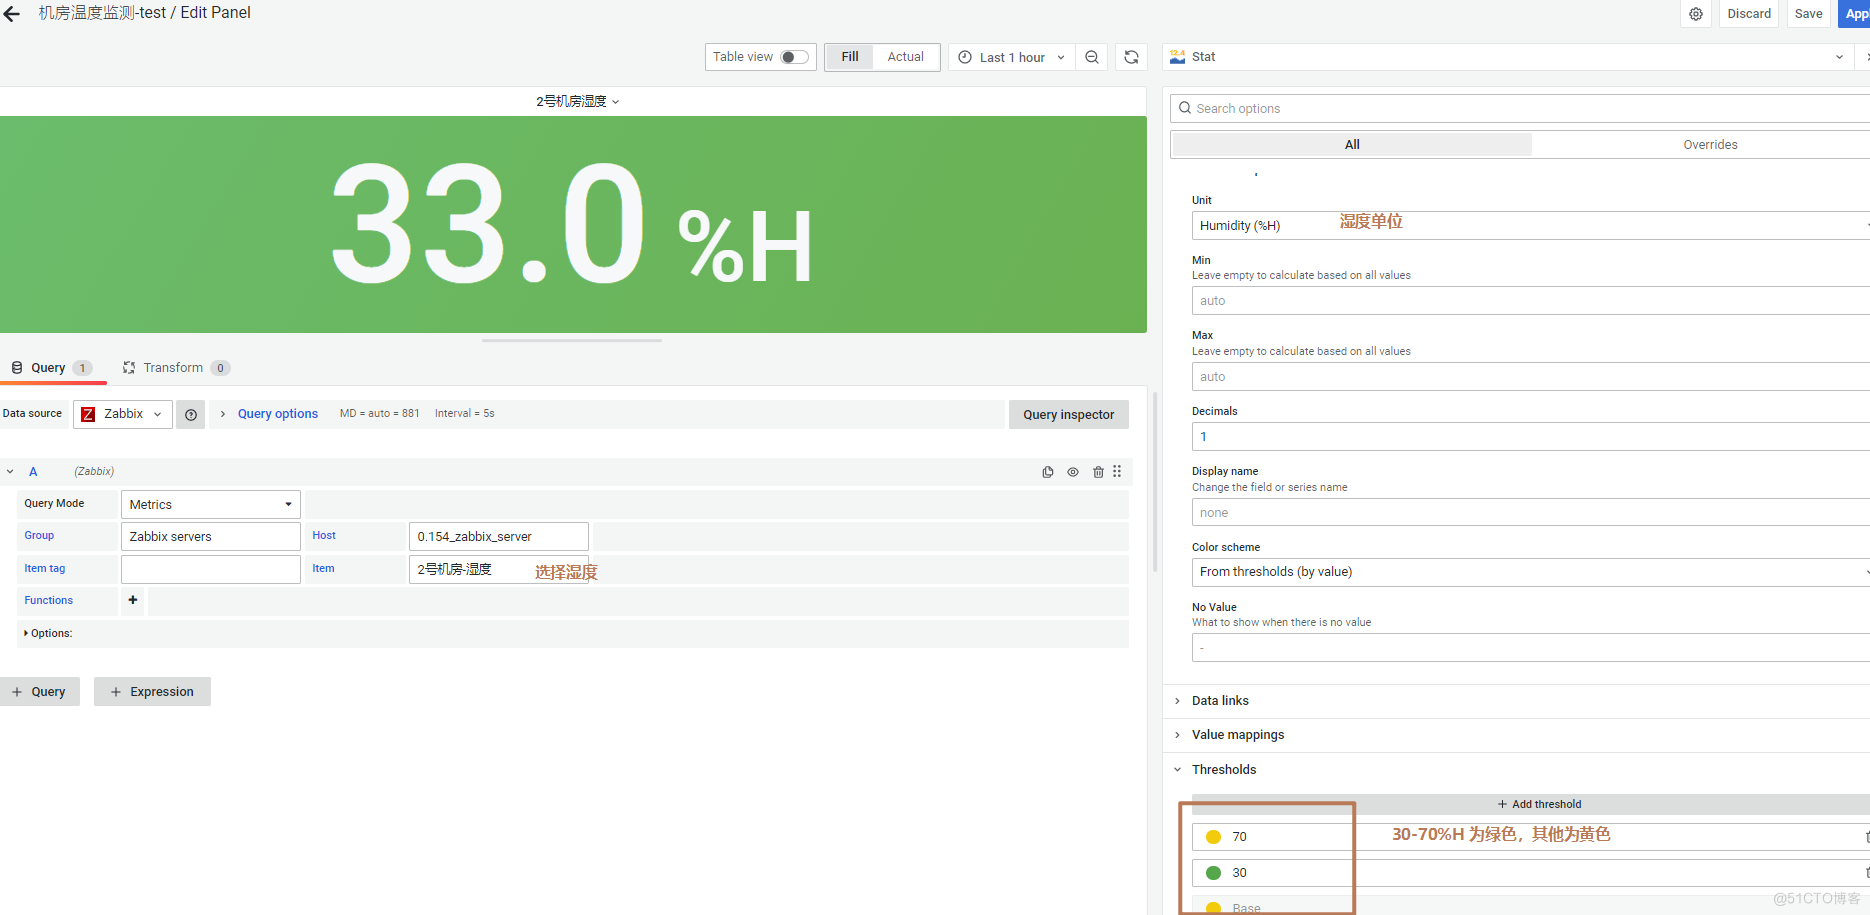This screenshot has width=1870, height=915.
Task: Select the All options tab
Action: point(1352,145)
